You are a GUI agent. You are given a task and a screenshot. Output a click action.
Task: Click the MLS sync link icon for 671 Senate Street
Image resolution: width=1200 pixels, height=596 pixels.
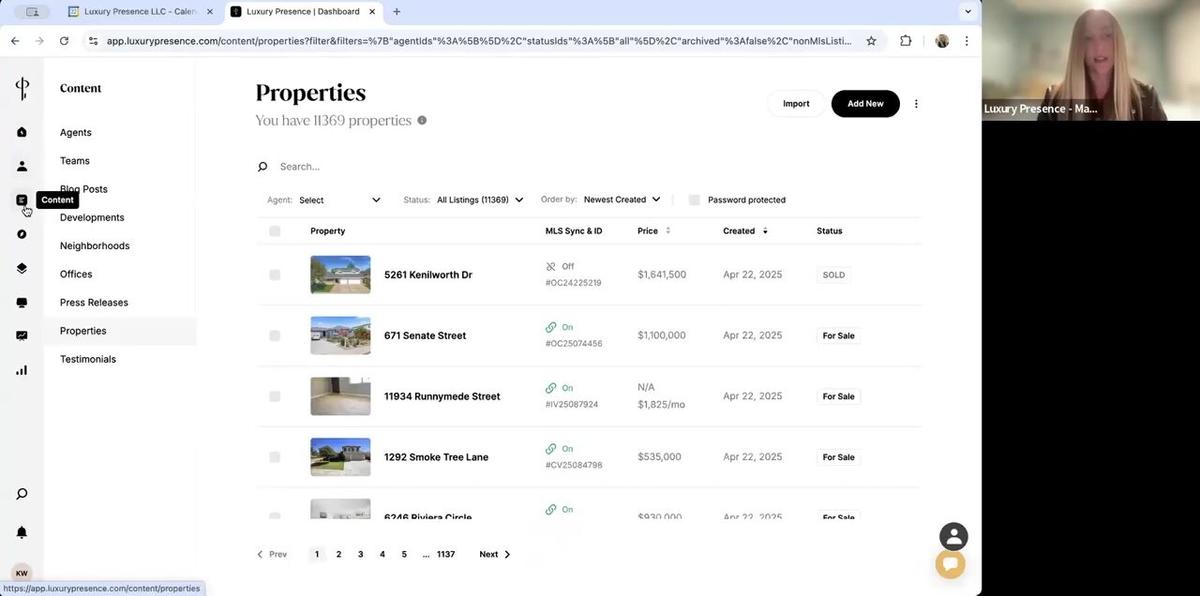coord(551,327)
